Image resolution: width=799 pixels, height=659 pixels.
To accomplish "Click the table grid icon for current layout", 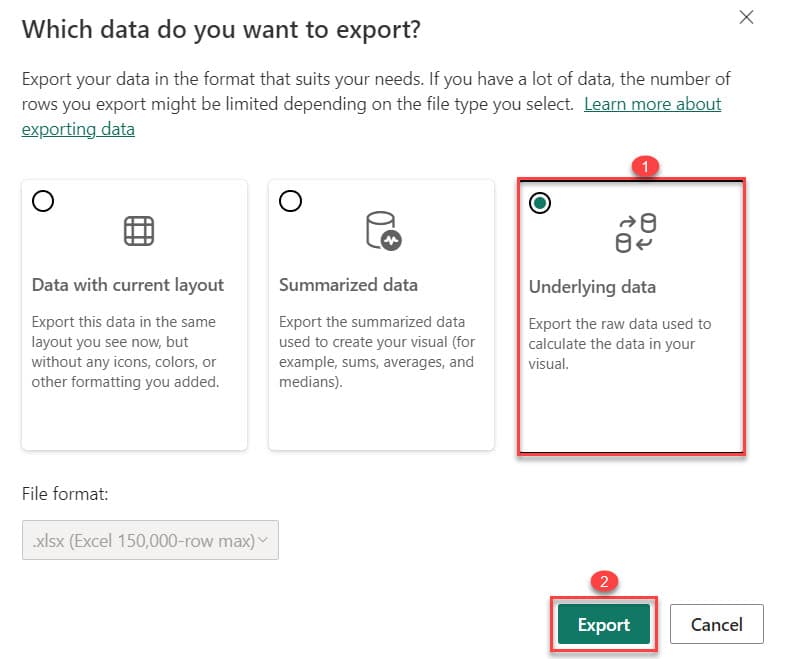I will (139, 231).
